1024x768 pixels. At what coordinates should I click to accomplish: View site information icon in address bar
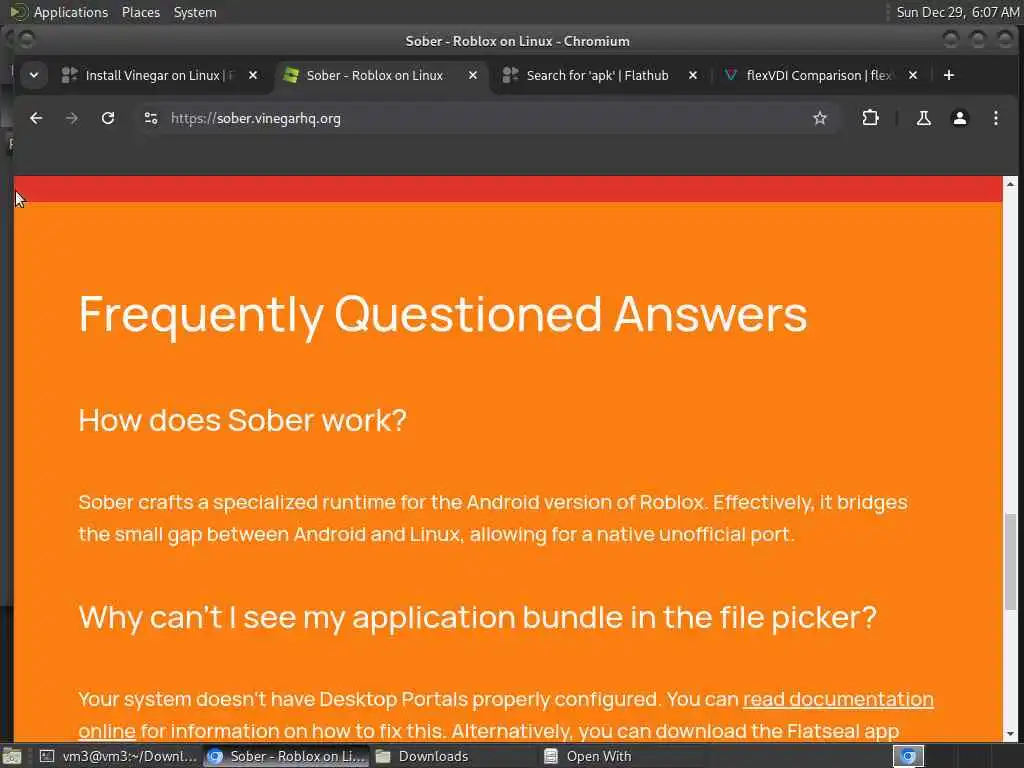click(x=151, y=118)
